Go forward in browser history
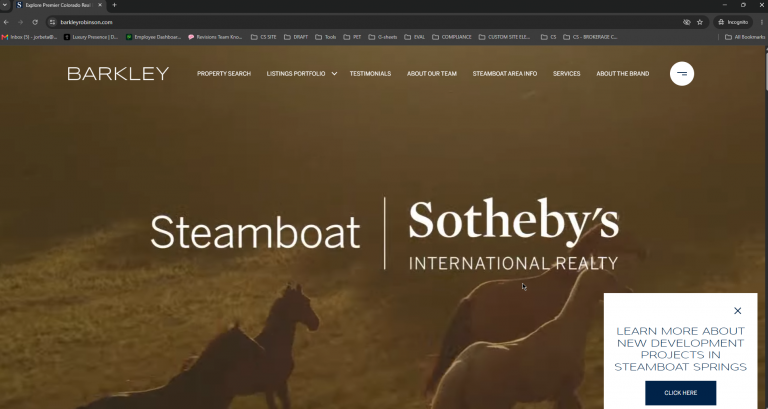 pos(21,22)
